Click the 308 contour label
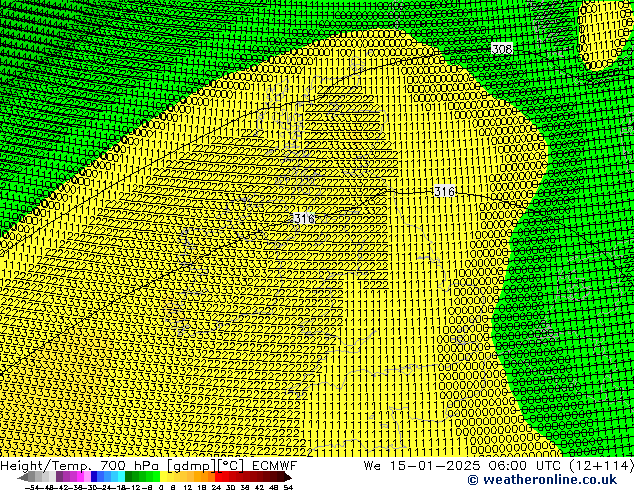 click(502, 49)
